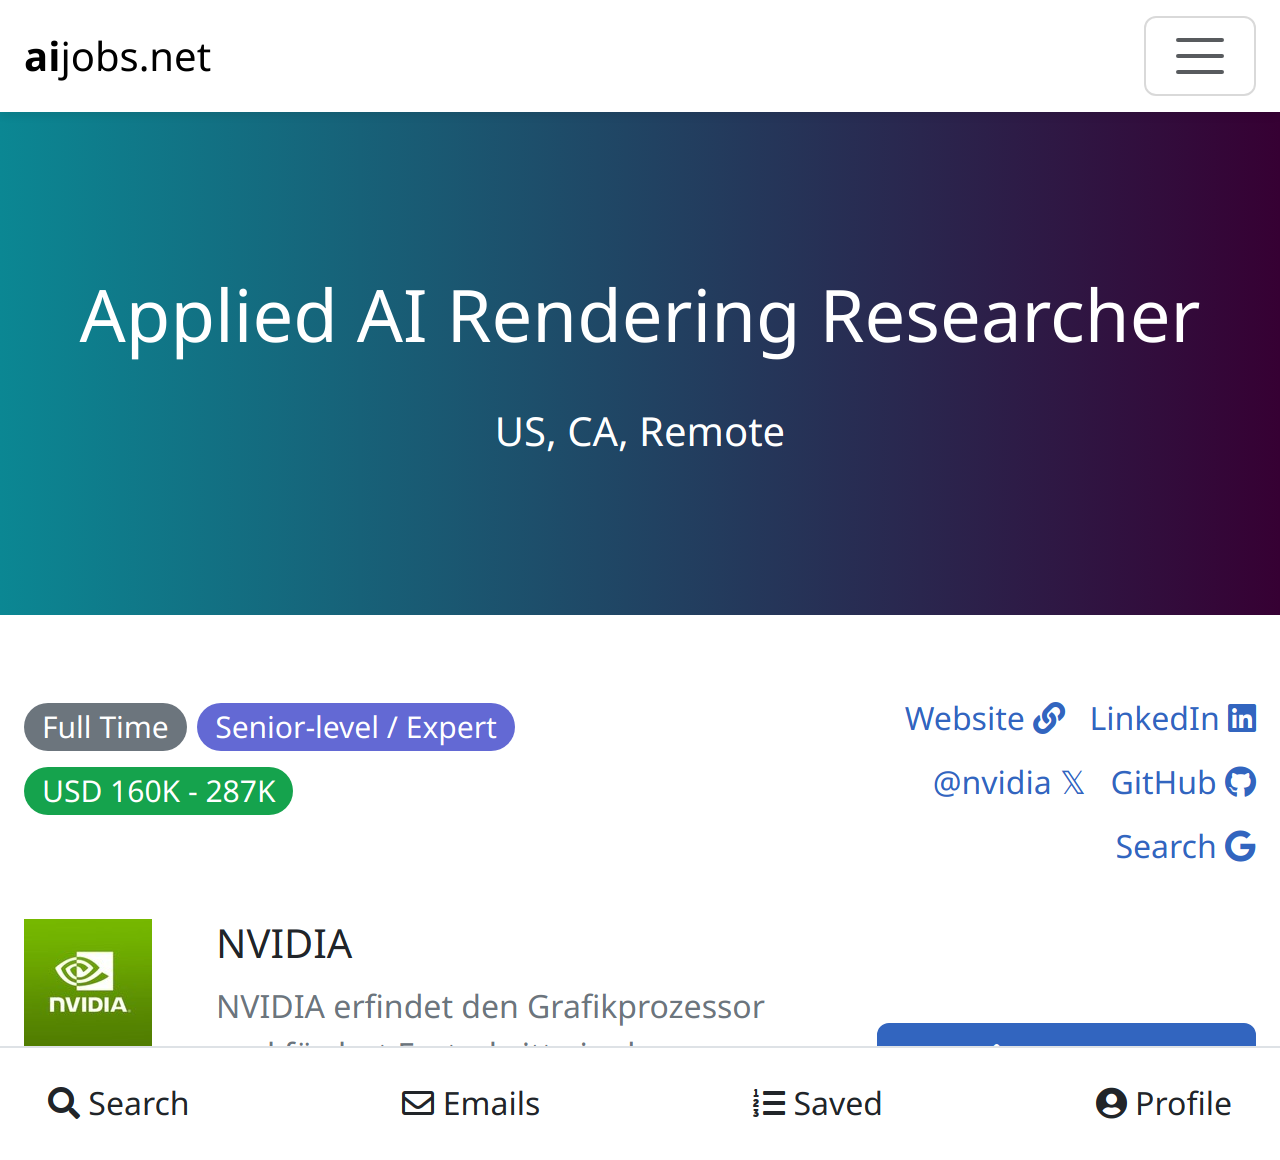This screenshot has height=1160, width=1280.
Task: Open the hamburger navigation menu
Action: coord(1199,56)
